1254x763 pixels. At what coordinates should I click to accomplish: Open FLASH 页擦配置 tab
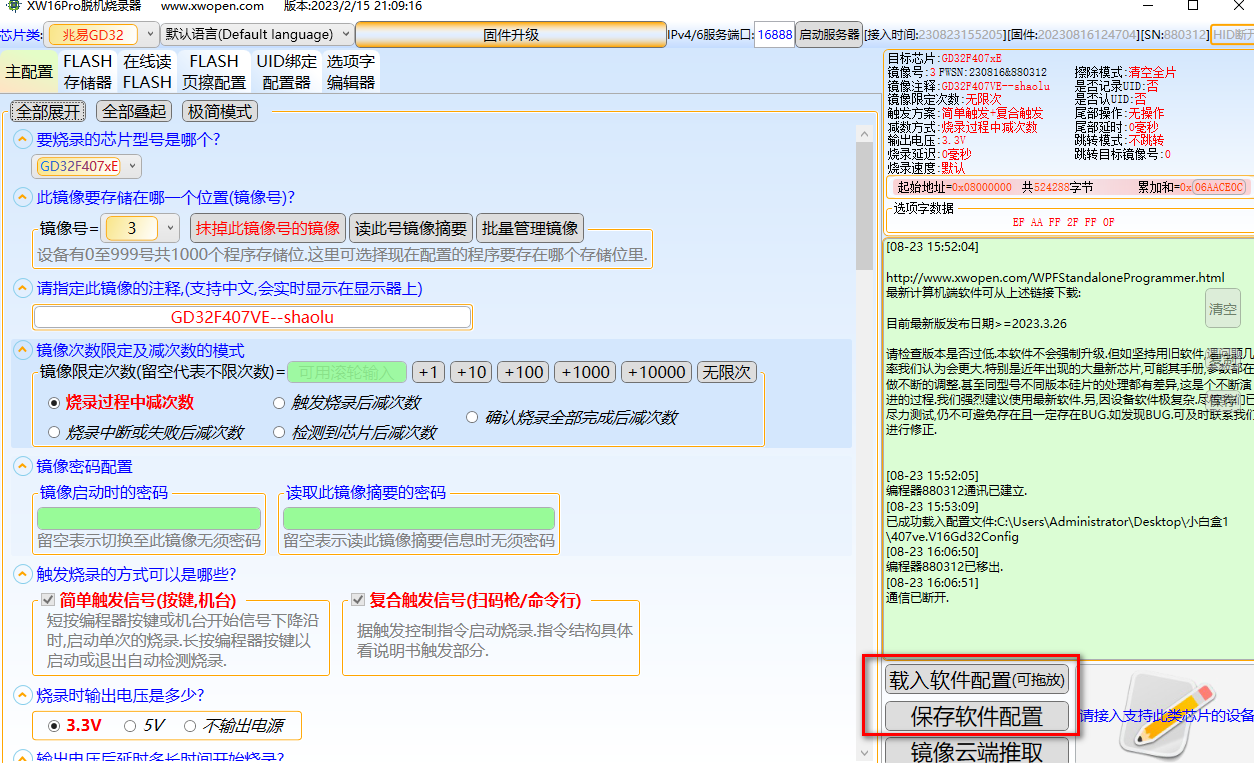tap(214, 72)
